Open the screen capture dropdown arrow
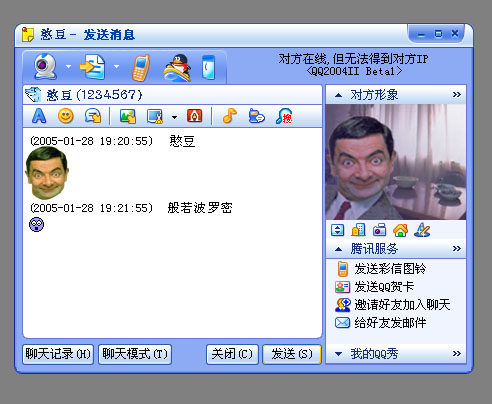Screen dimensions: 492x404 tap(174, 117)
